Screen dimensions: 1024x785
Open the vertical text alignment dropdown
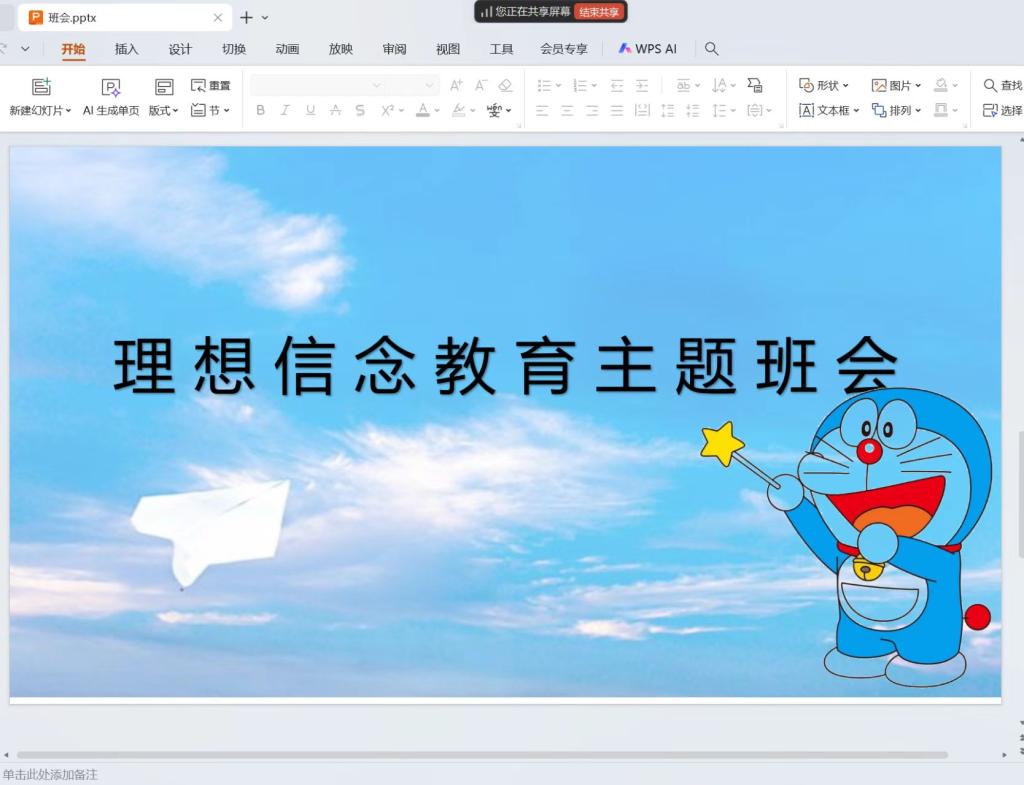coord(760,110)
